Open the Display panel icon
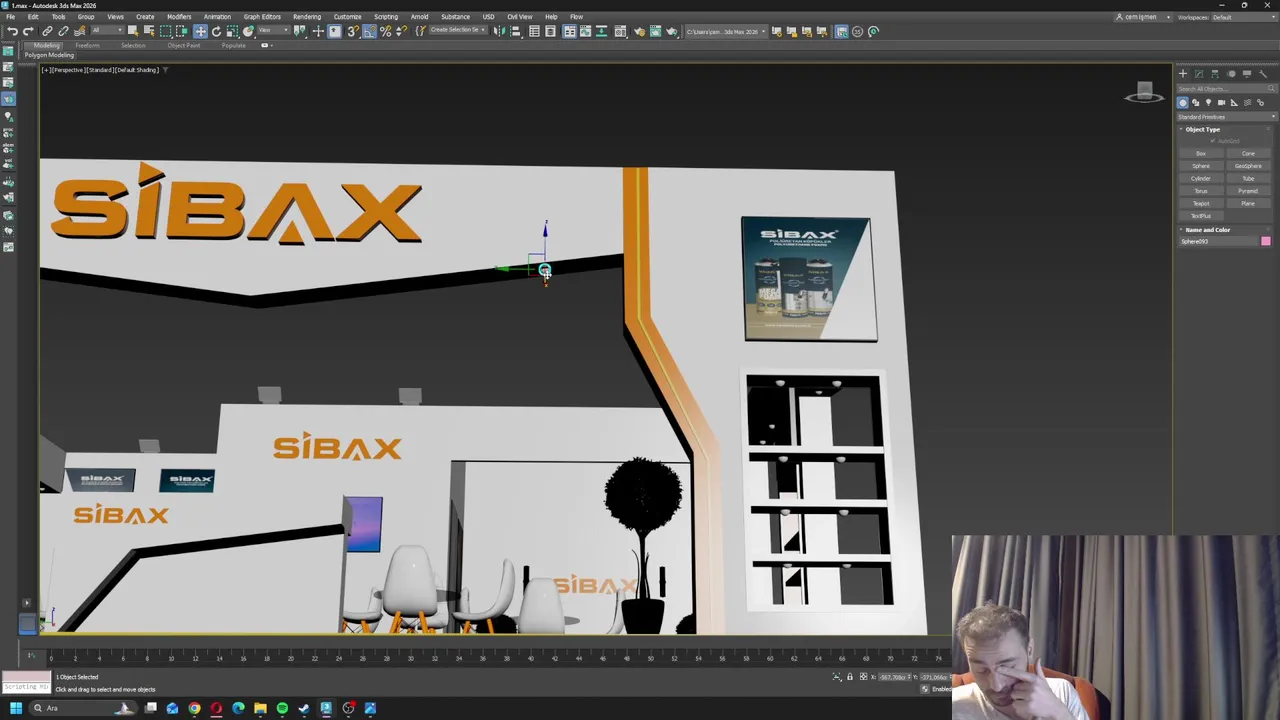Screen dimensions: 1280x720 point(1247,74)
